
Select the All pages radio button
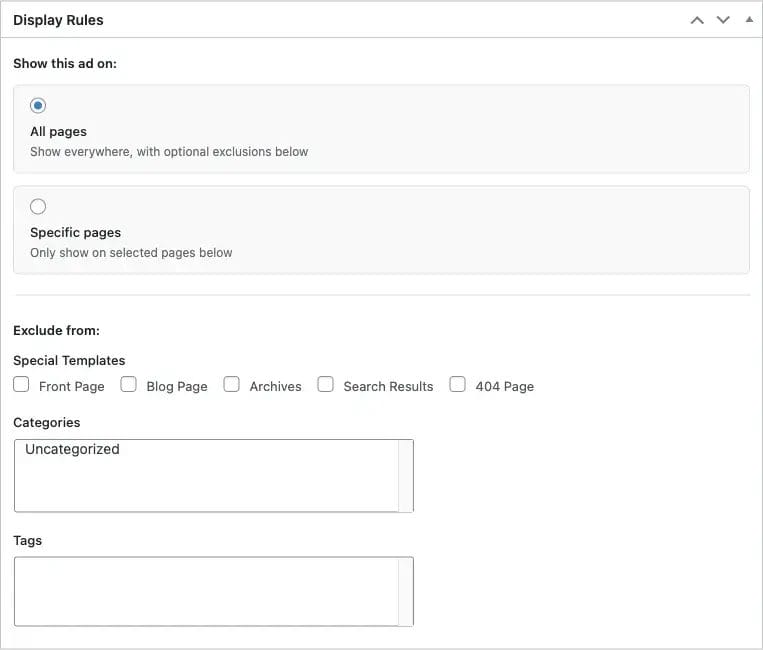38,105
